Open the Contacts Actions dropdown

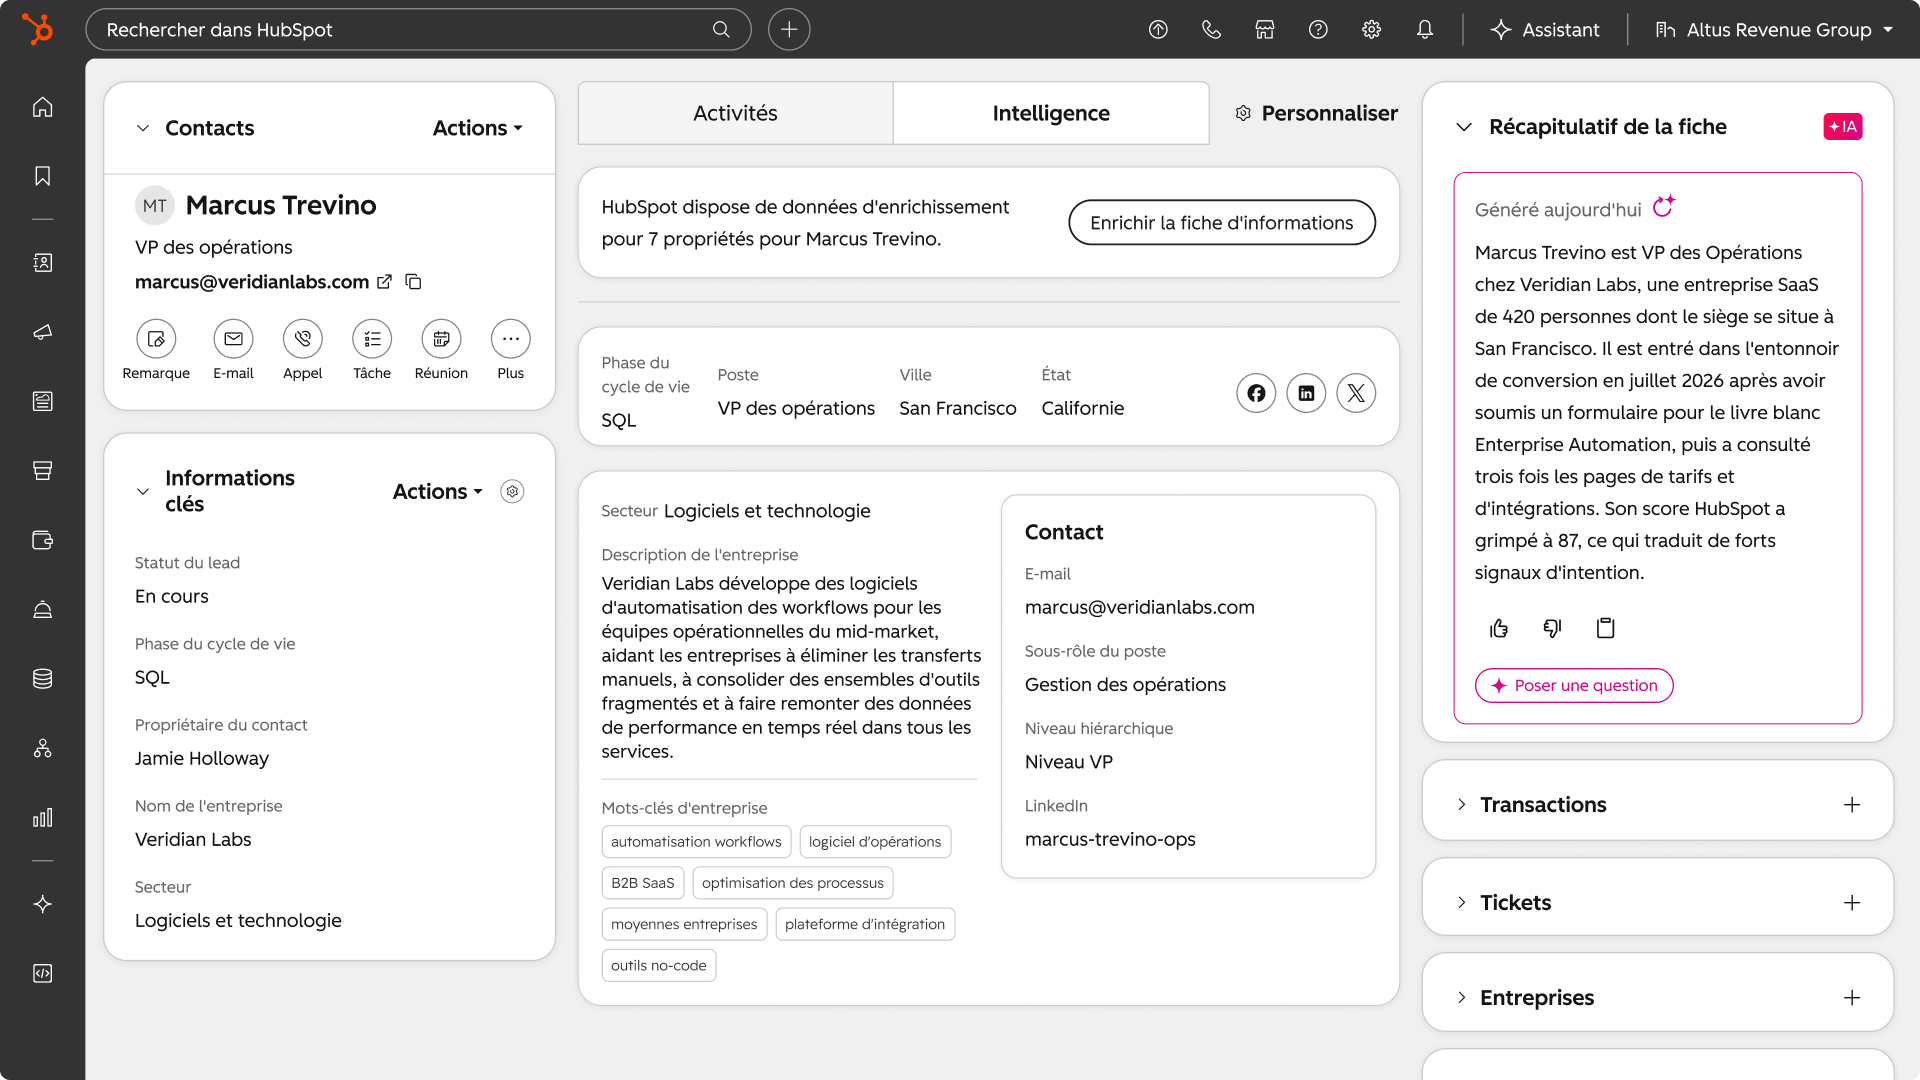click(477, 128)
